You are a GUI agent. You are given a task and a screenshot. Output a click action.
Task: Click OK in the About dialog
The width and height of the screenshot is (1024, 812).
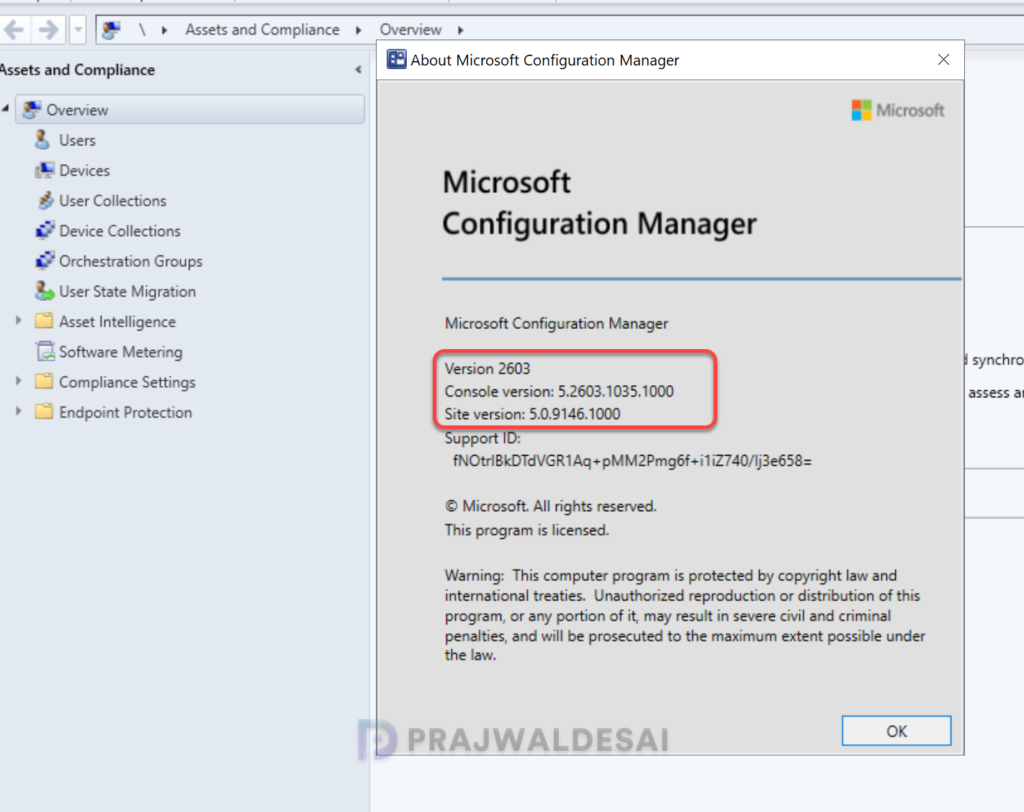click(896, 731)
